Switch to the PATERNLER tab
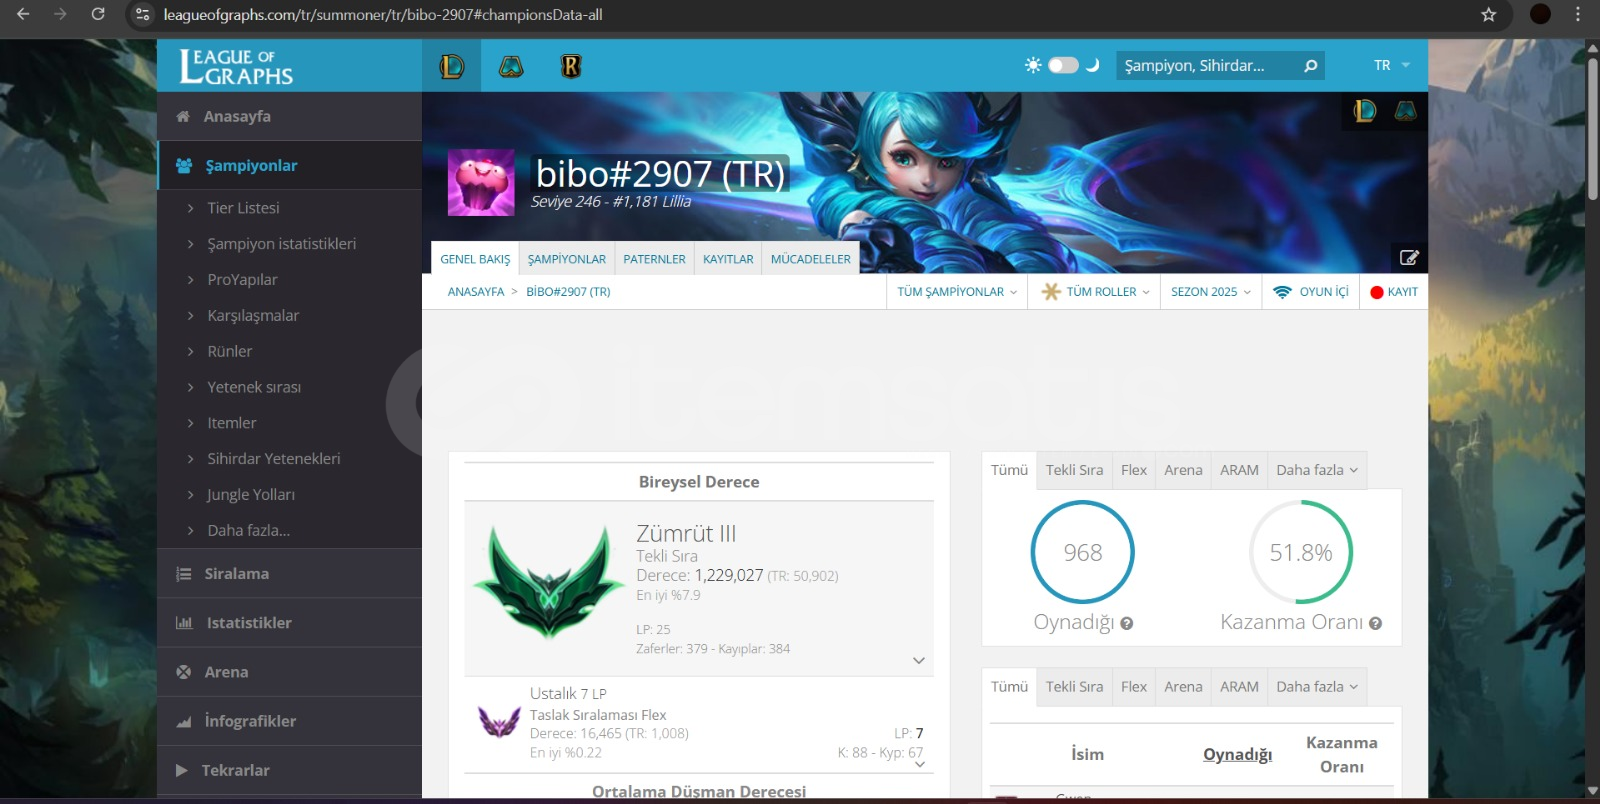Viewport: 1600px width, 804px height. coord(654,259)
